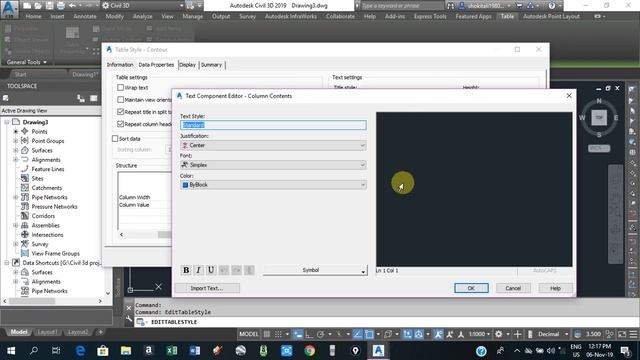Screen dimensions: 640x360
Task: Toggle Bold formatting in Text Component Editor
Action: pos(186,270)
